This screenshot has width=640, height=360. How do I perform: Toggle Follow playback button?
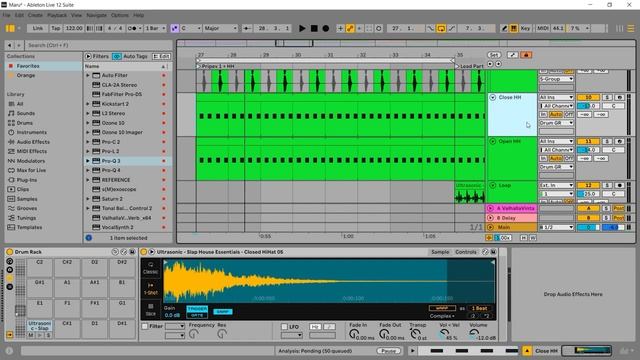pos(247,28)
